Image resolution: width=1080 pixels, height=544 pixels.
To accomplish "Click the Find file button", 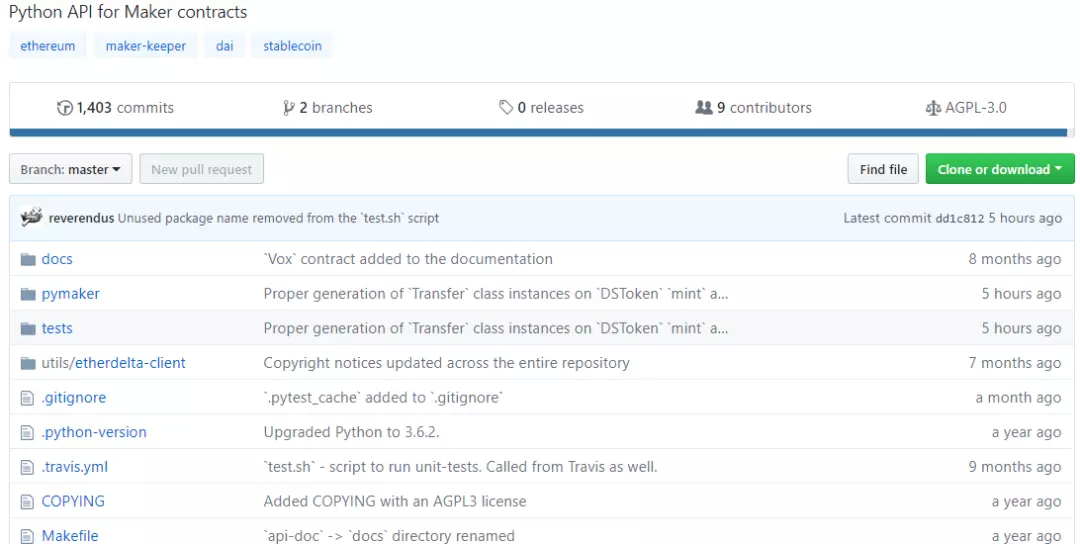I will [883, 169].
